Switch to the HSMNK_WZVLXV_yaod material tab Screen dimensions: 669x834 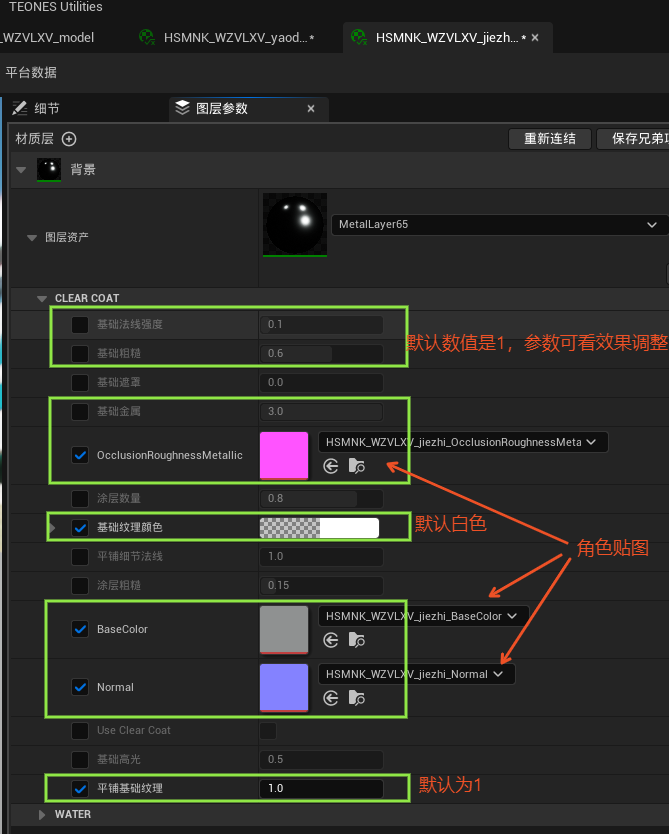pyautogui.click(x=228, y=38)
